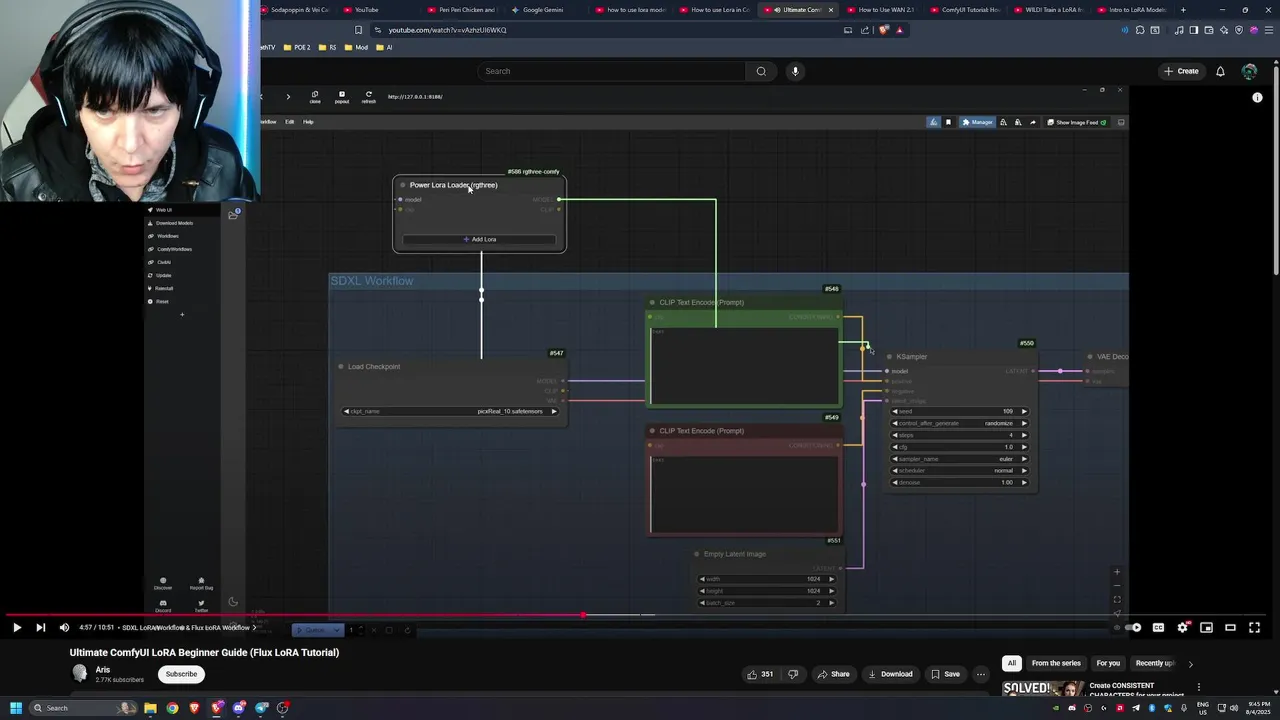
Task: Click the negative CLIP Text Encode prompt box
Action: 744,494
